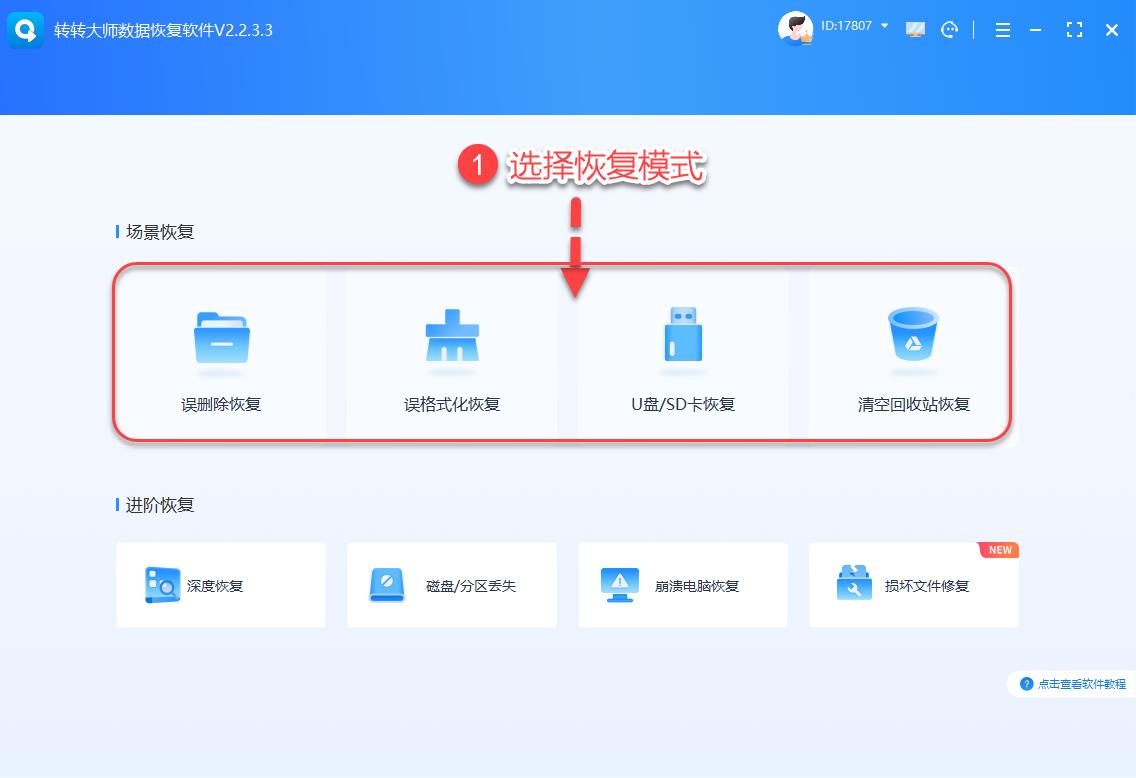Image resolution: width=1136 pixels, height=778 pixels.
Task: Click the question mark help icon
Action: coord(1027,684)
